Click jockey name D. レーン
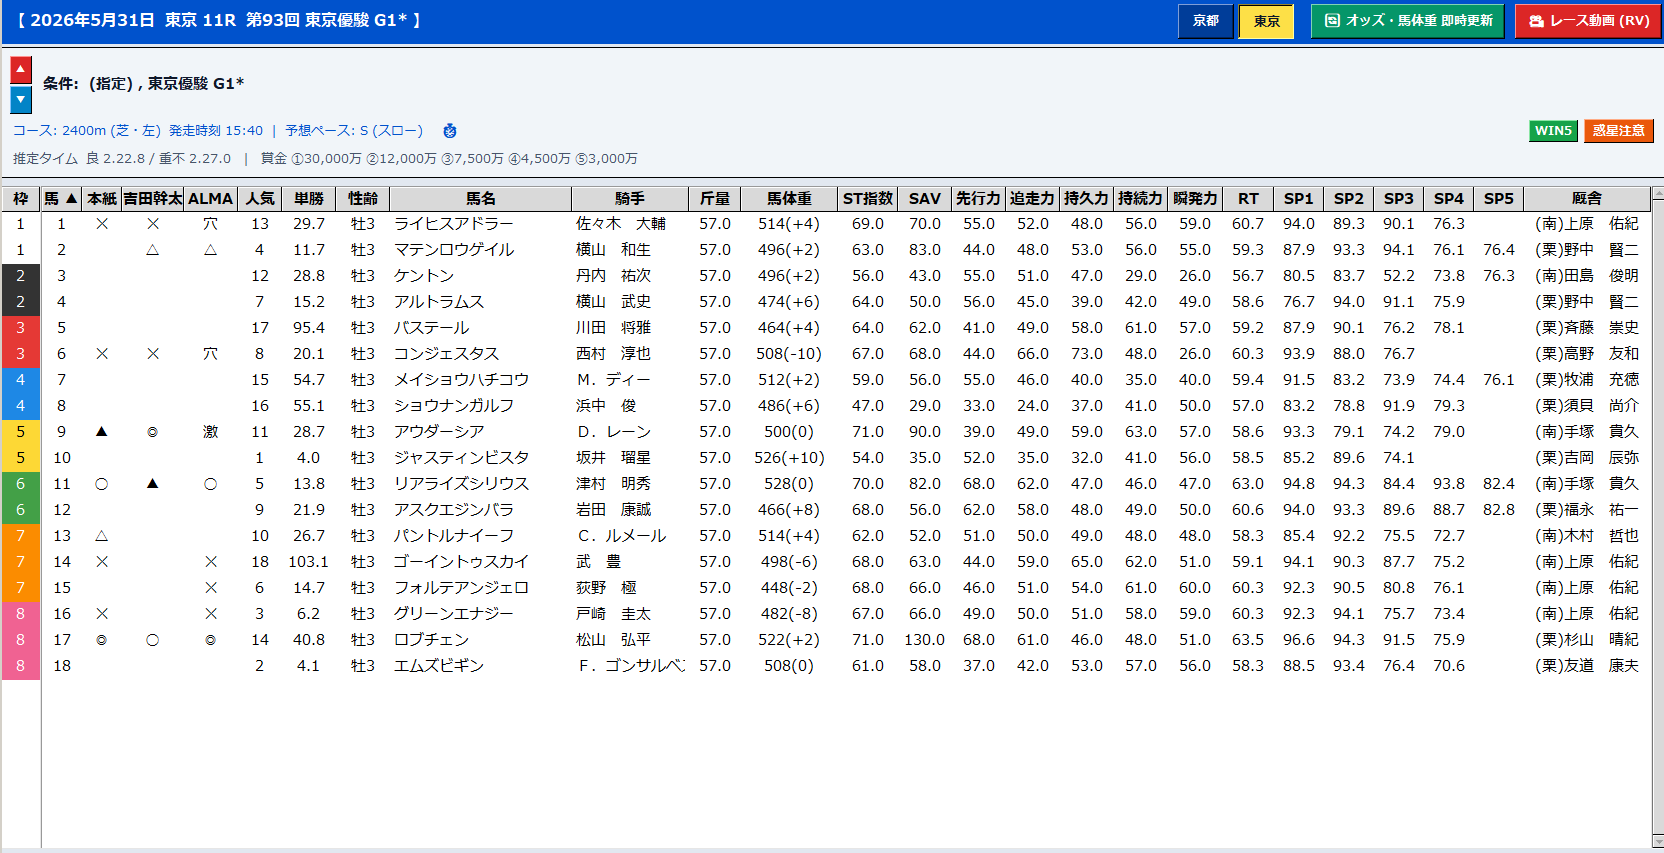Image resolution: width=1664 pixels, height=853 pixels. pos(614,432)
